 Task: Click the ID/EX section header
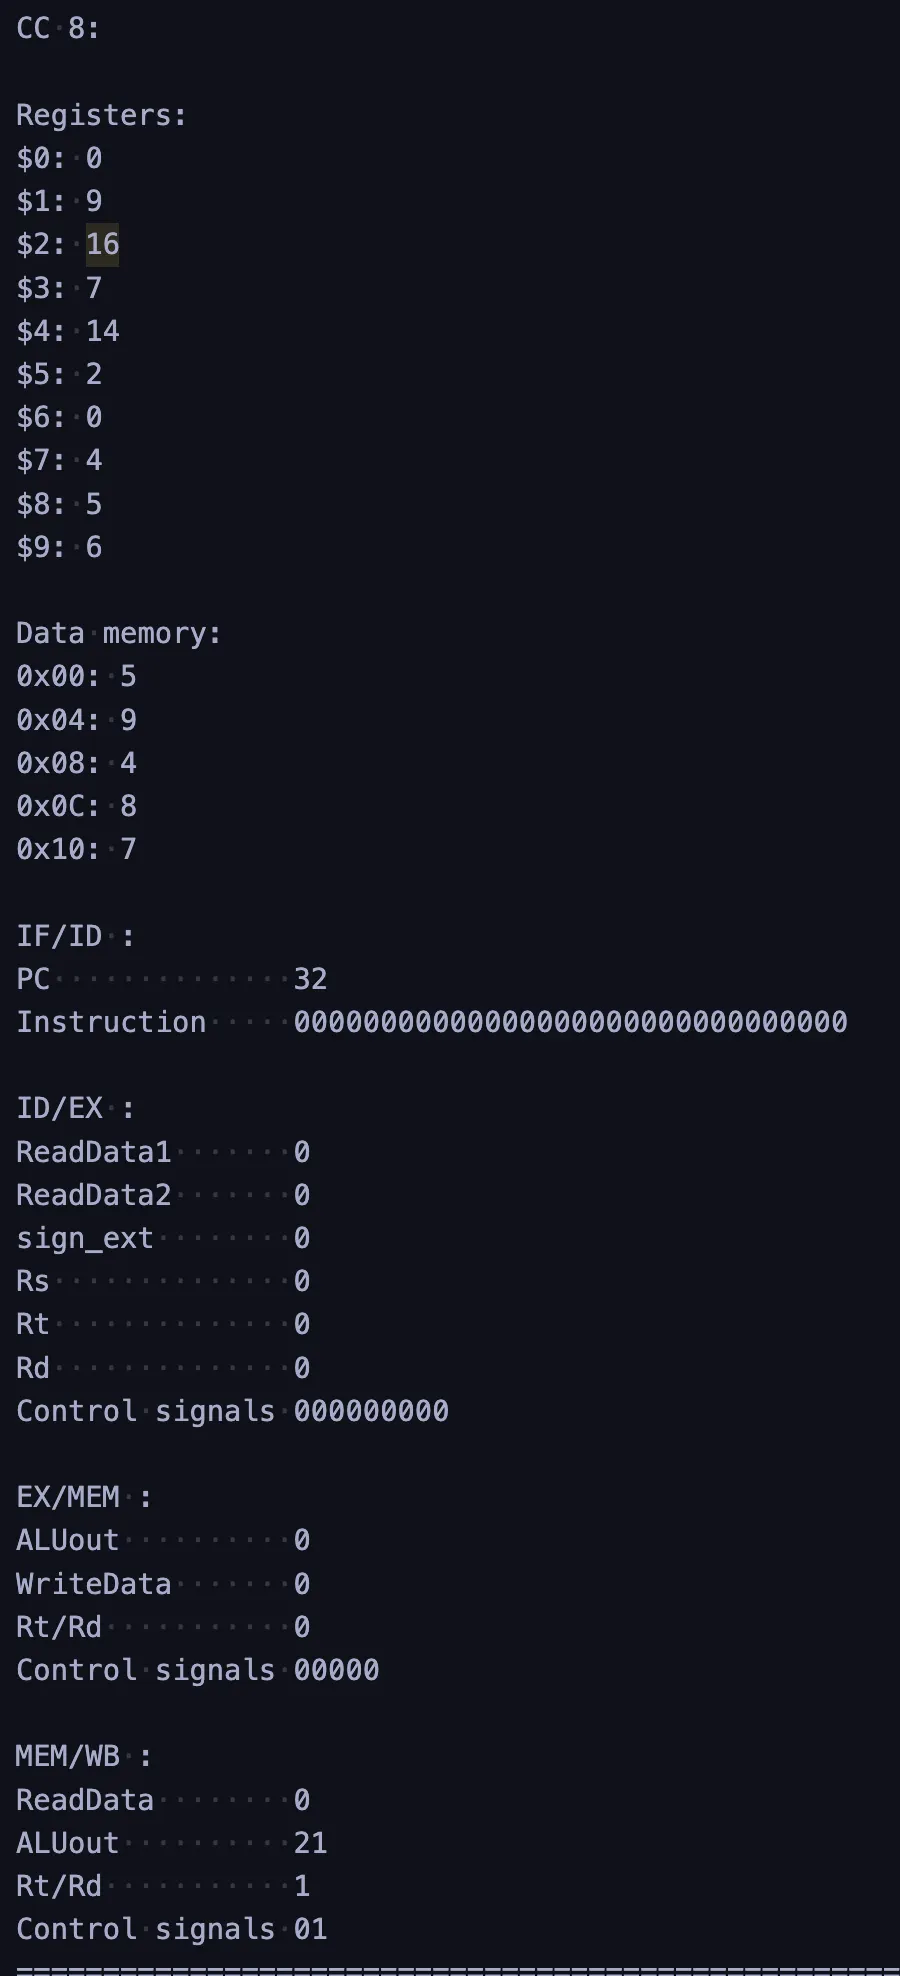point(75,1108)
